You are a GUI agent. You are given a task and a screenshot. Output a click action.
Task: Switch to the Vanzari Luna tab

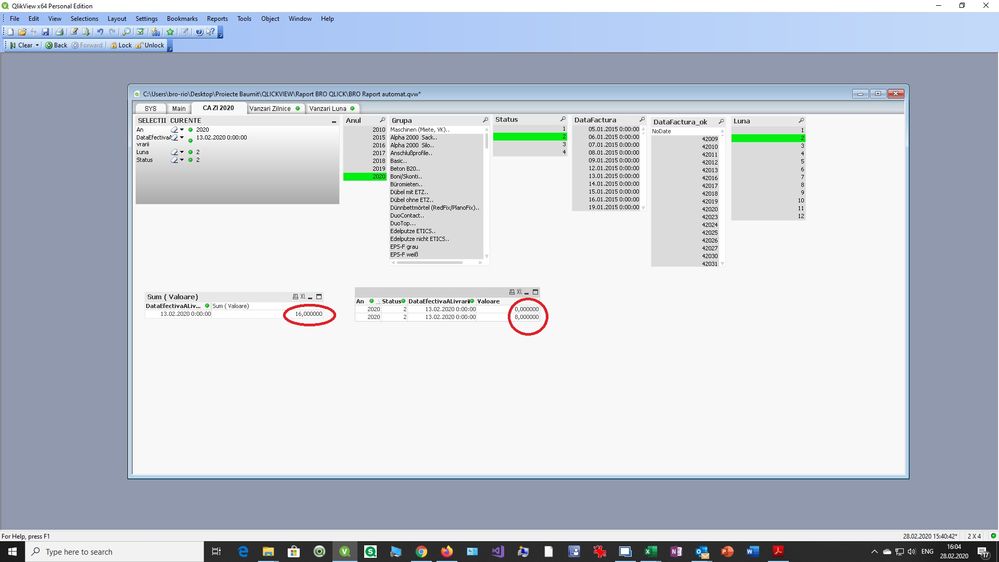331,108
